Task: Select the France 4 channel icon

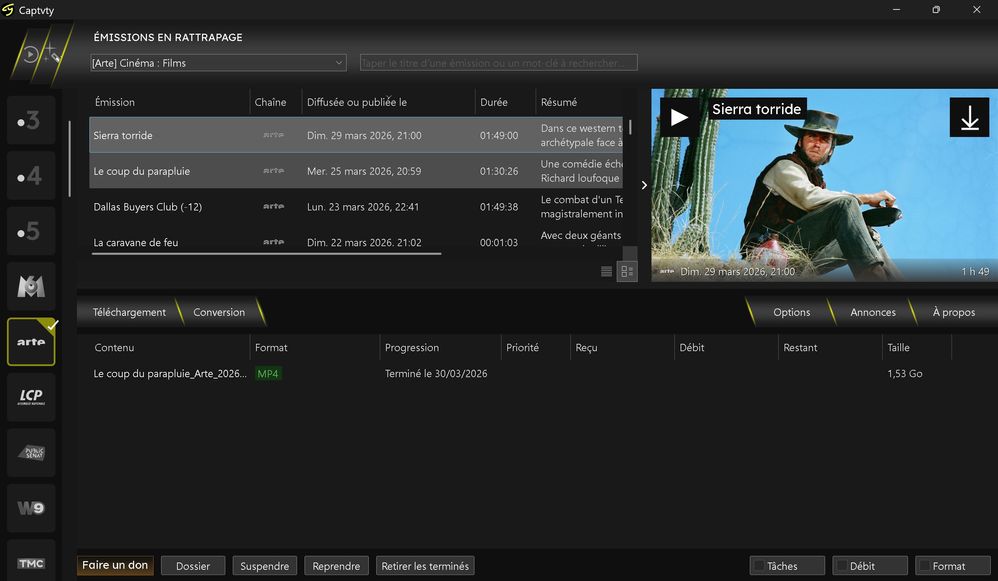Action: coord(31,176)
